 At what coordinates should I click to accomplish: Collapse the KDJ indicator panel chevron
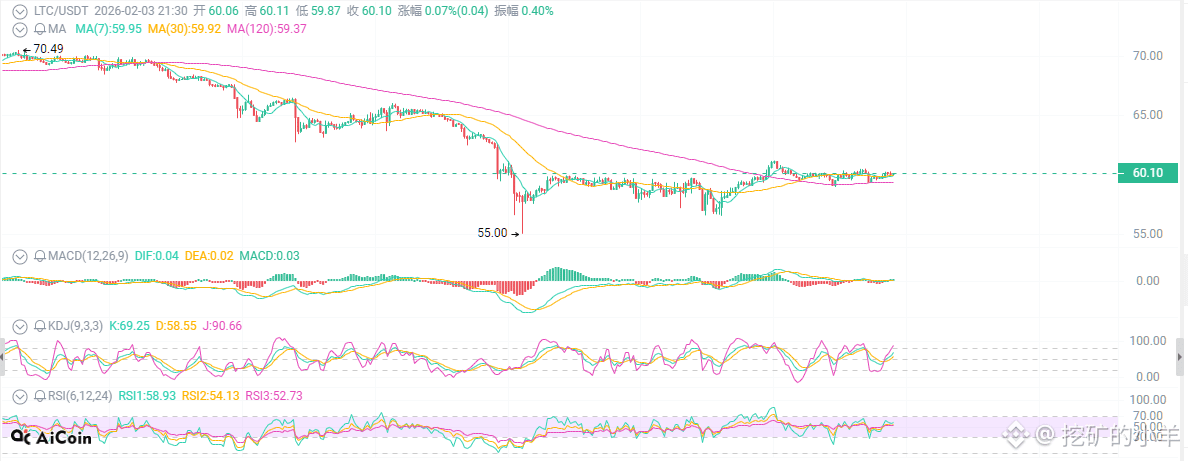click(x=20, y=326)
